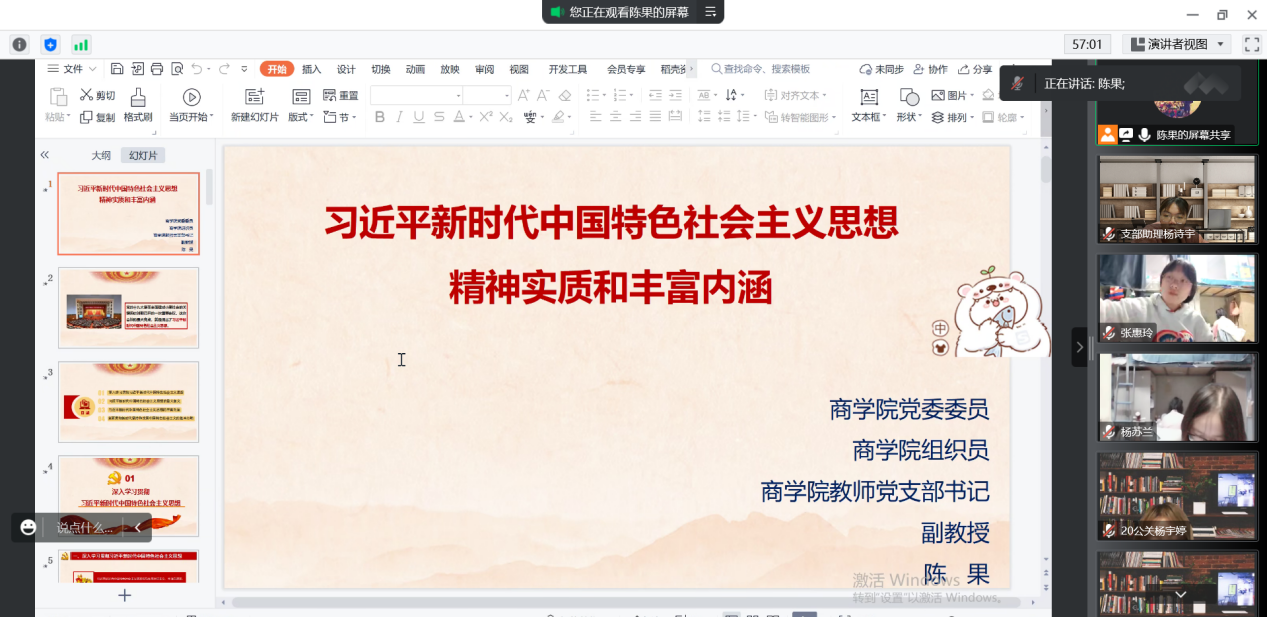Open the screen sharing options menu
The height and width of the screenshot is (617, 1267).
pos(711,12)
